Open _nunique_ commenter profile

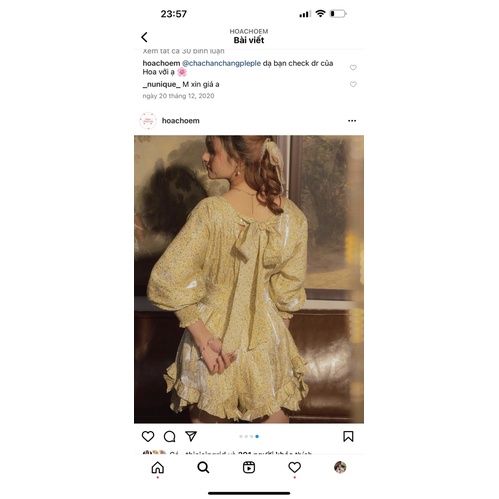pyautogui.click(x=161, y=84)
